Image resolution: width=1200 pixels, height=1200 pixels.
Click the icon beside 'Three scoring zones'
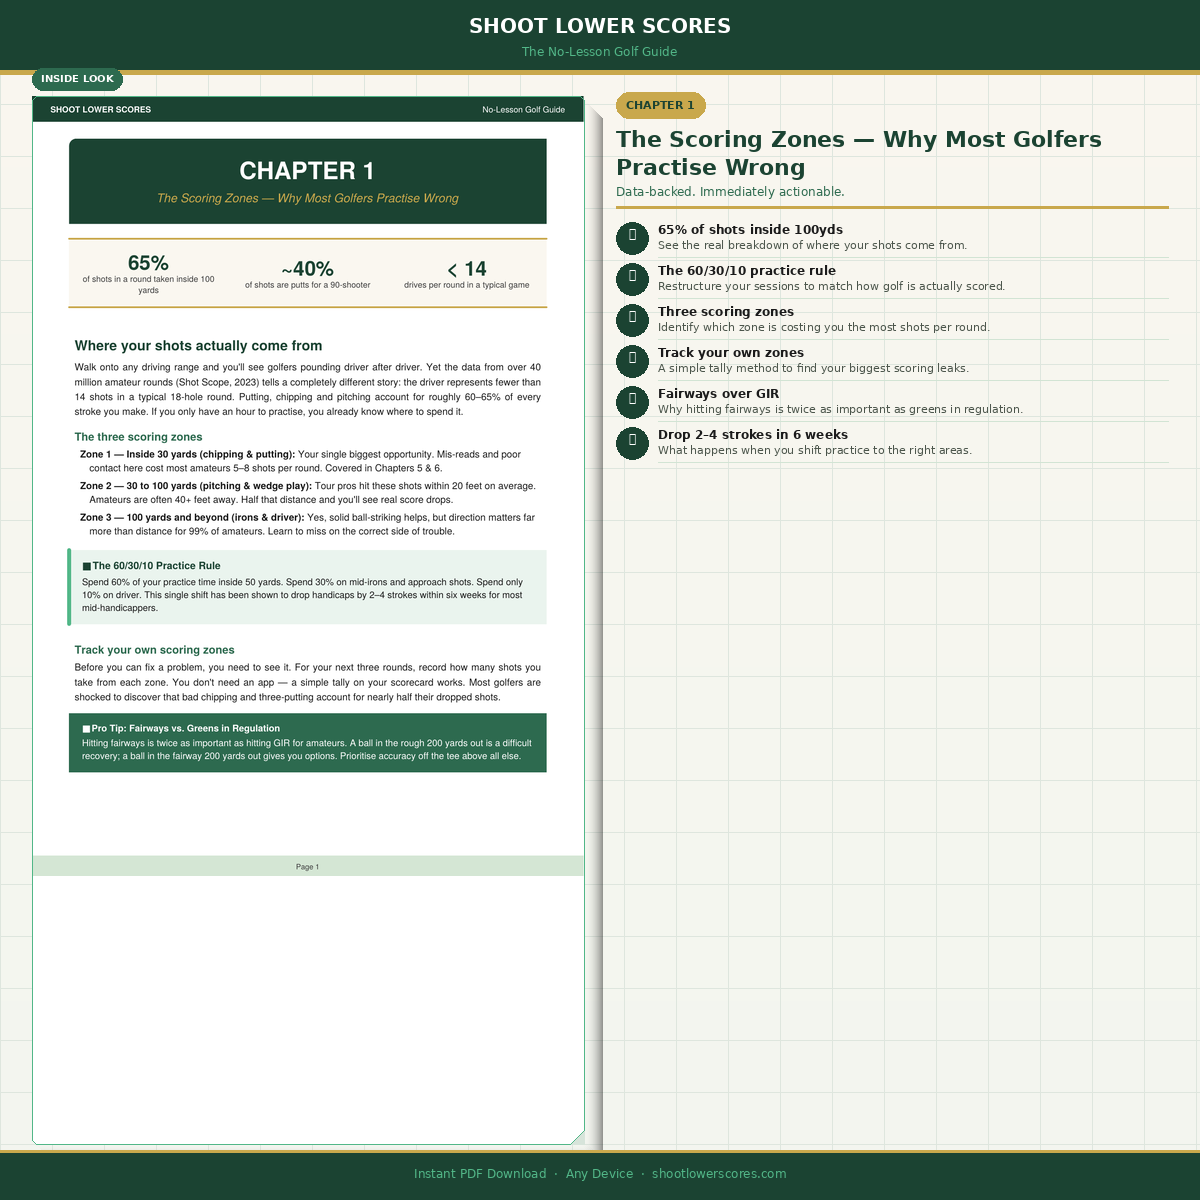[x=632, y=319]
